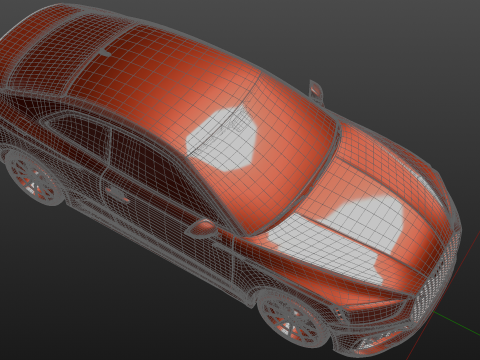Click the green axis line
Image resolution: width=480 pixels, height=360 pixels.
(457, 323)
